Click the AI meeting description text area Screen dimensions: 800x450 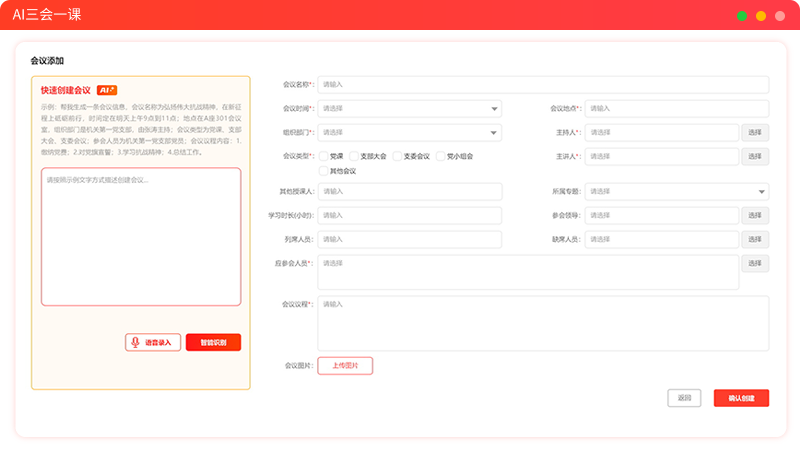tap(141, 237)
